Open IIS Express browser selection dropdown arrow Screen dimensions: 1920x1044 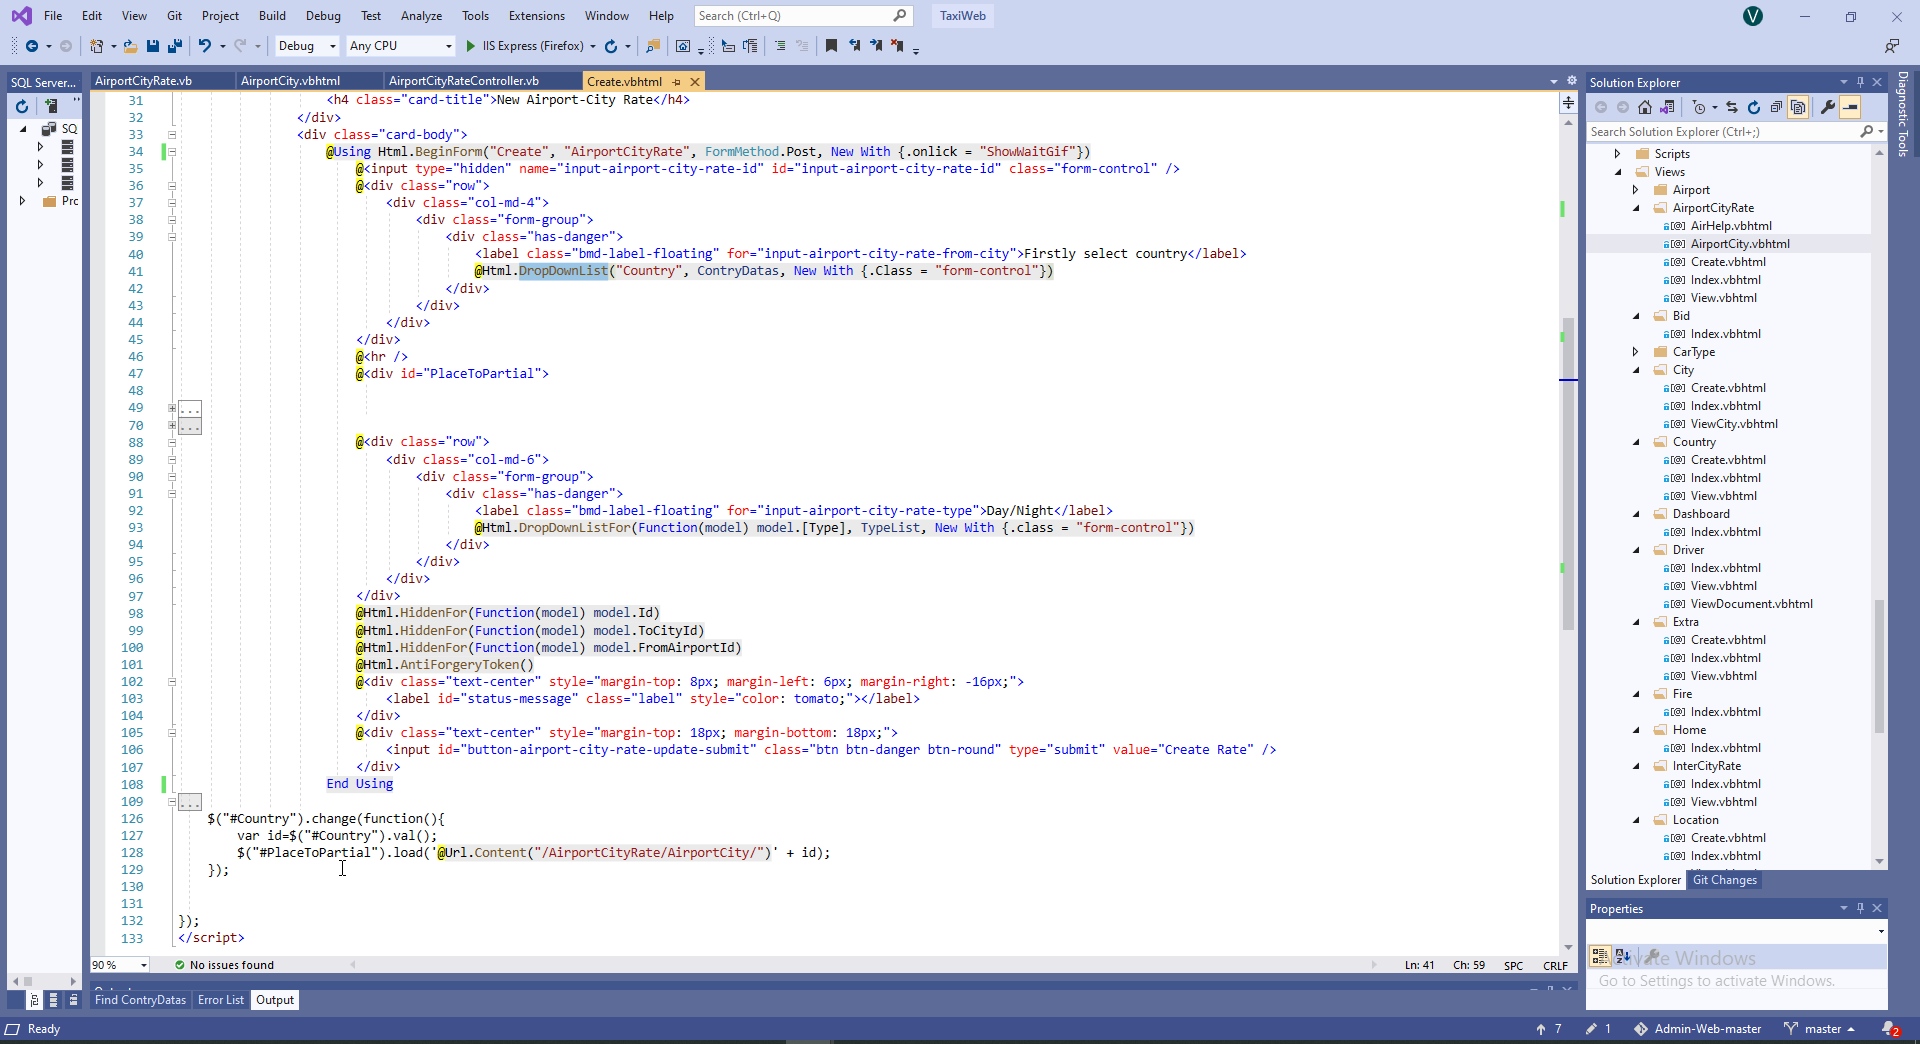point(593,46)
